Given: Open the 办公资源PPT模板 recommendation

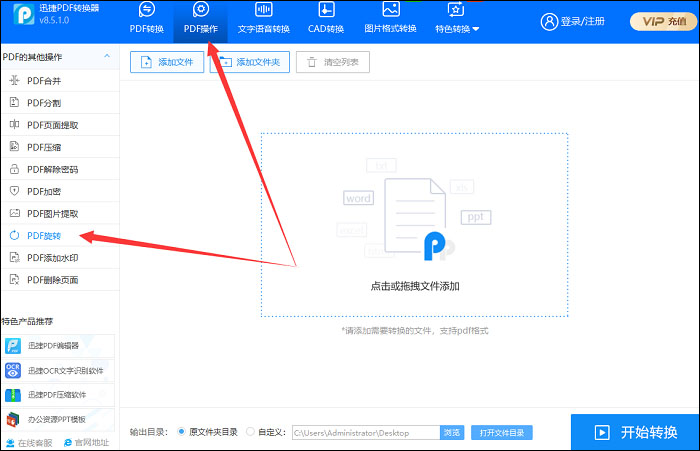Looking at the screenshot, I should 58,419.
